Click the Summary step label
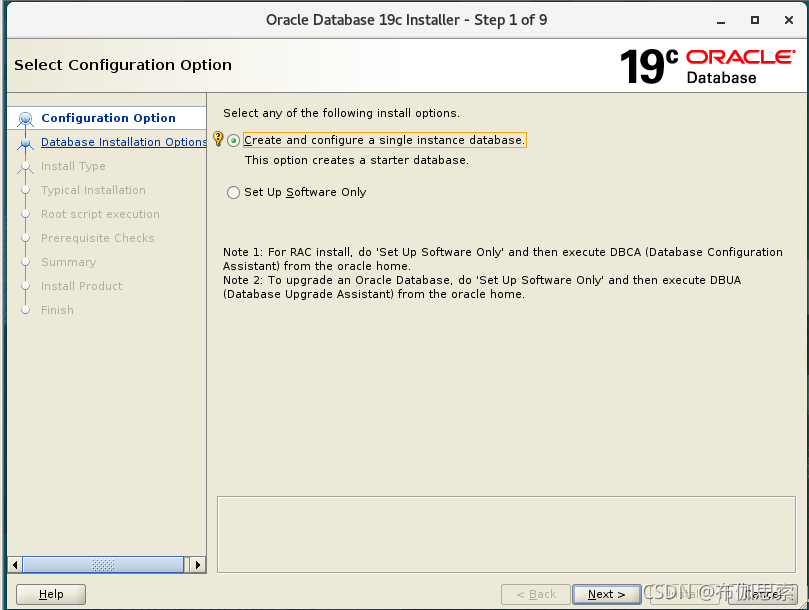The width and height of the screenshot is (809, 610). pos(69,262)
